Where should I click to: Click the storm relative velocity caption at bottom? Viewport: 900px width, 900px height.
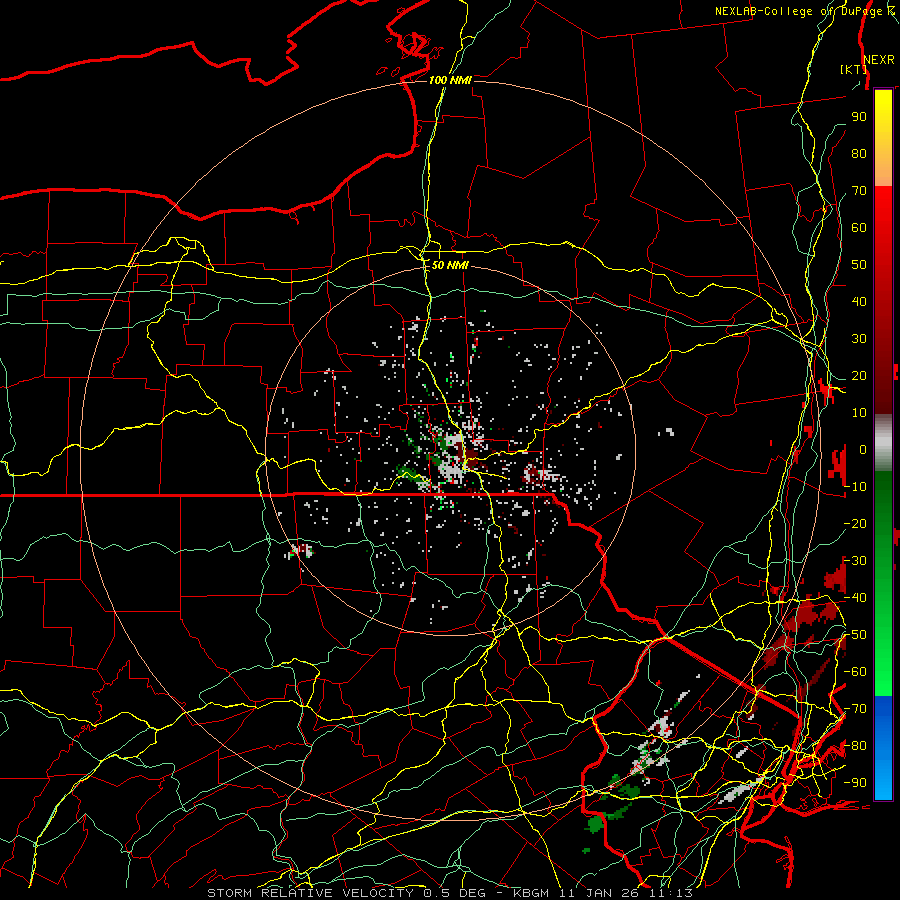click(x=450, y=893)
